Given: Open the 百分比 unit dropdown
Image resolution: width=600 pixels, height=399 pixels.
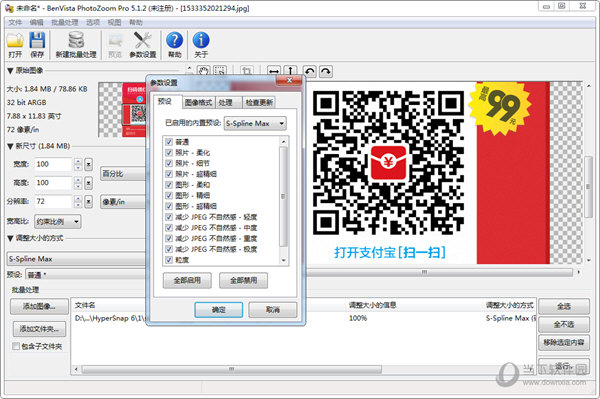Looking at the screenshot, I should click(x=123, y=174).
